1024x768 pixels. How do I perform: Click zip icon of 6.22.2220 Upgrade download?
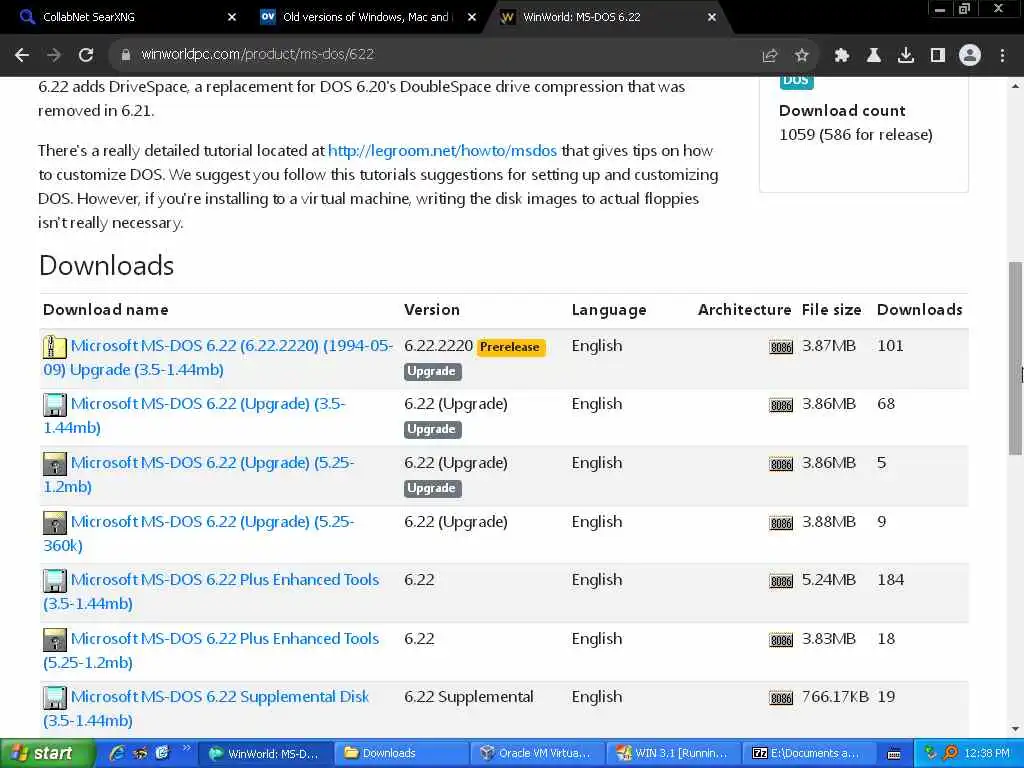55,347
